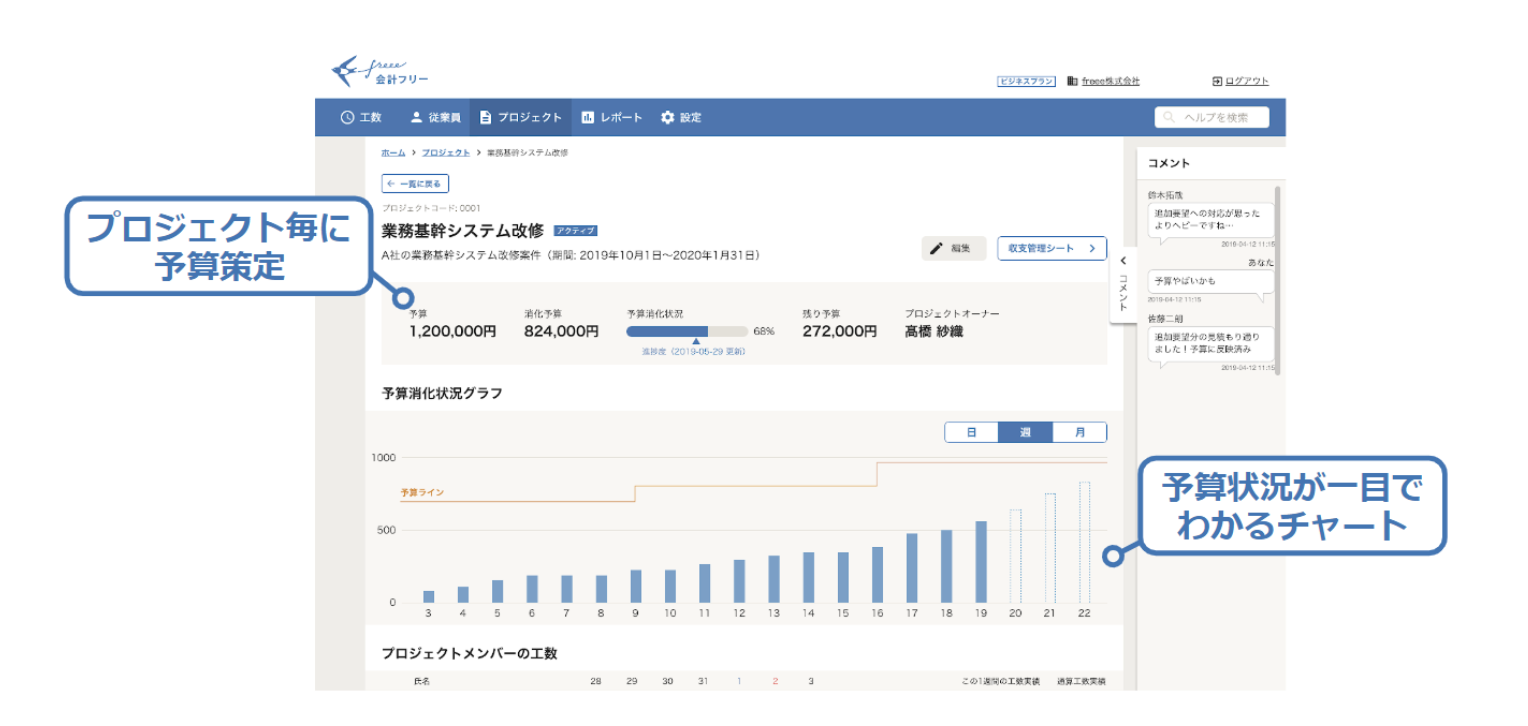Open the 設定 menu tab

click(x=681, y=117)
